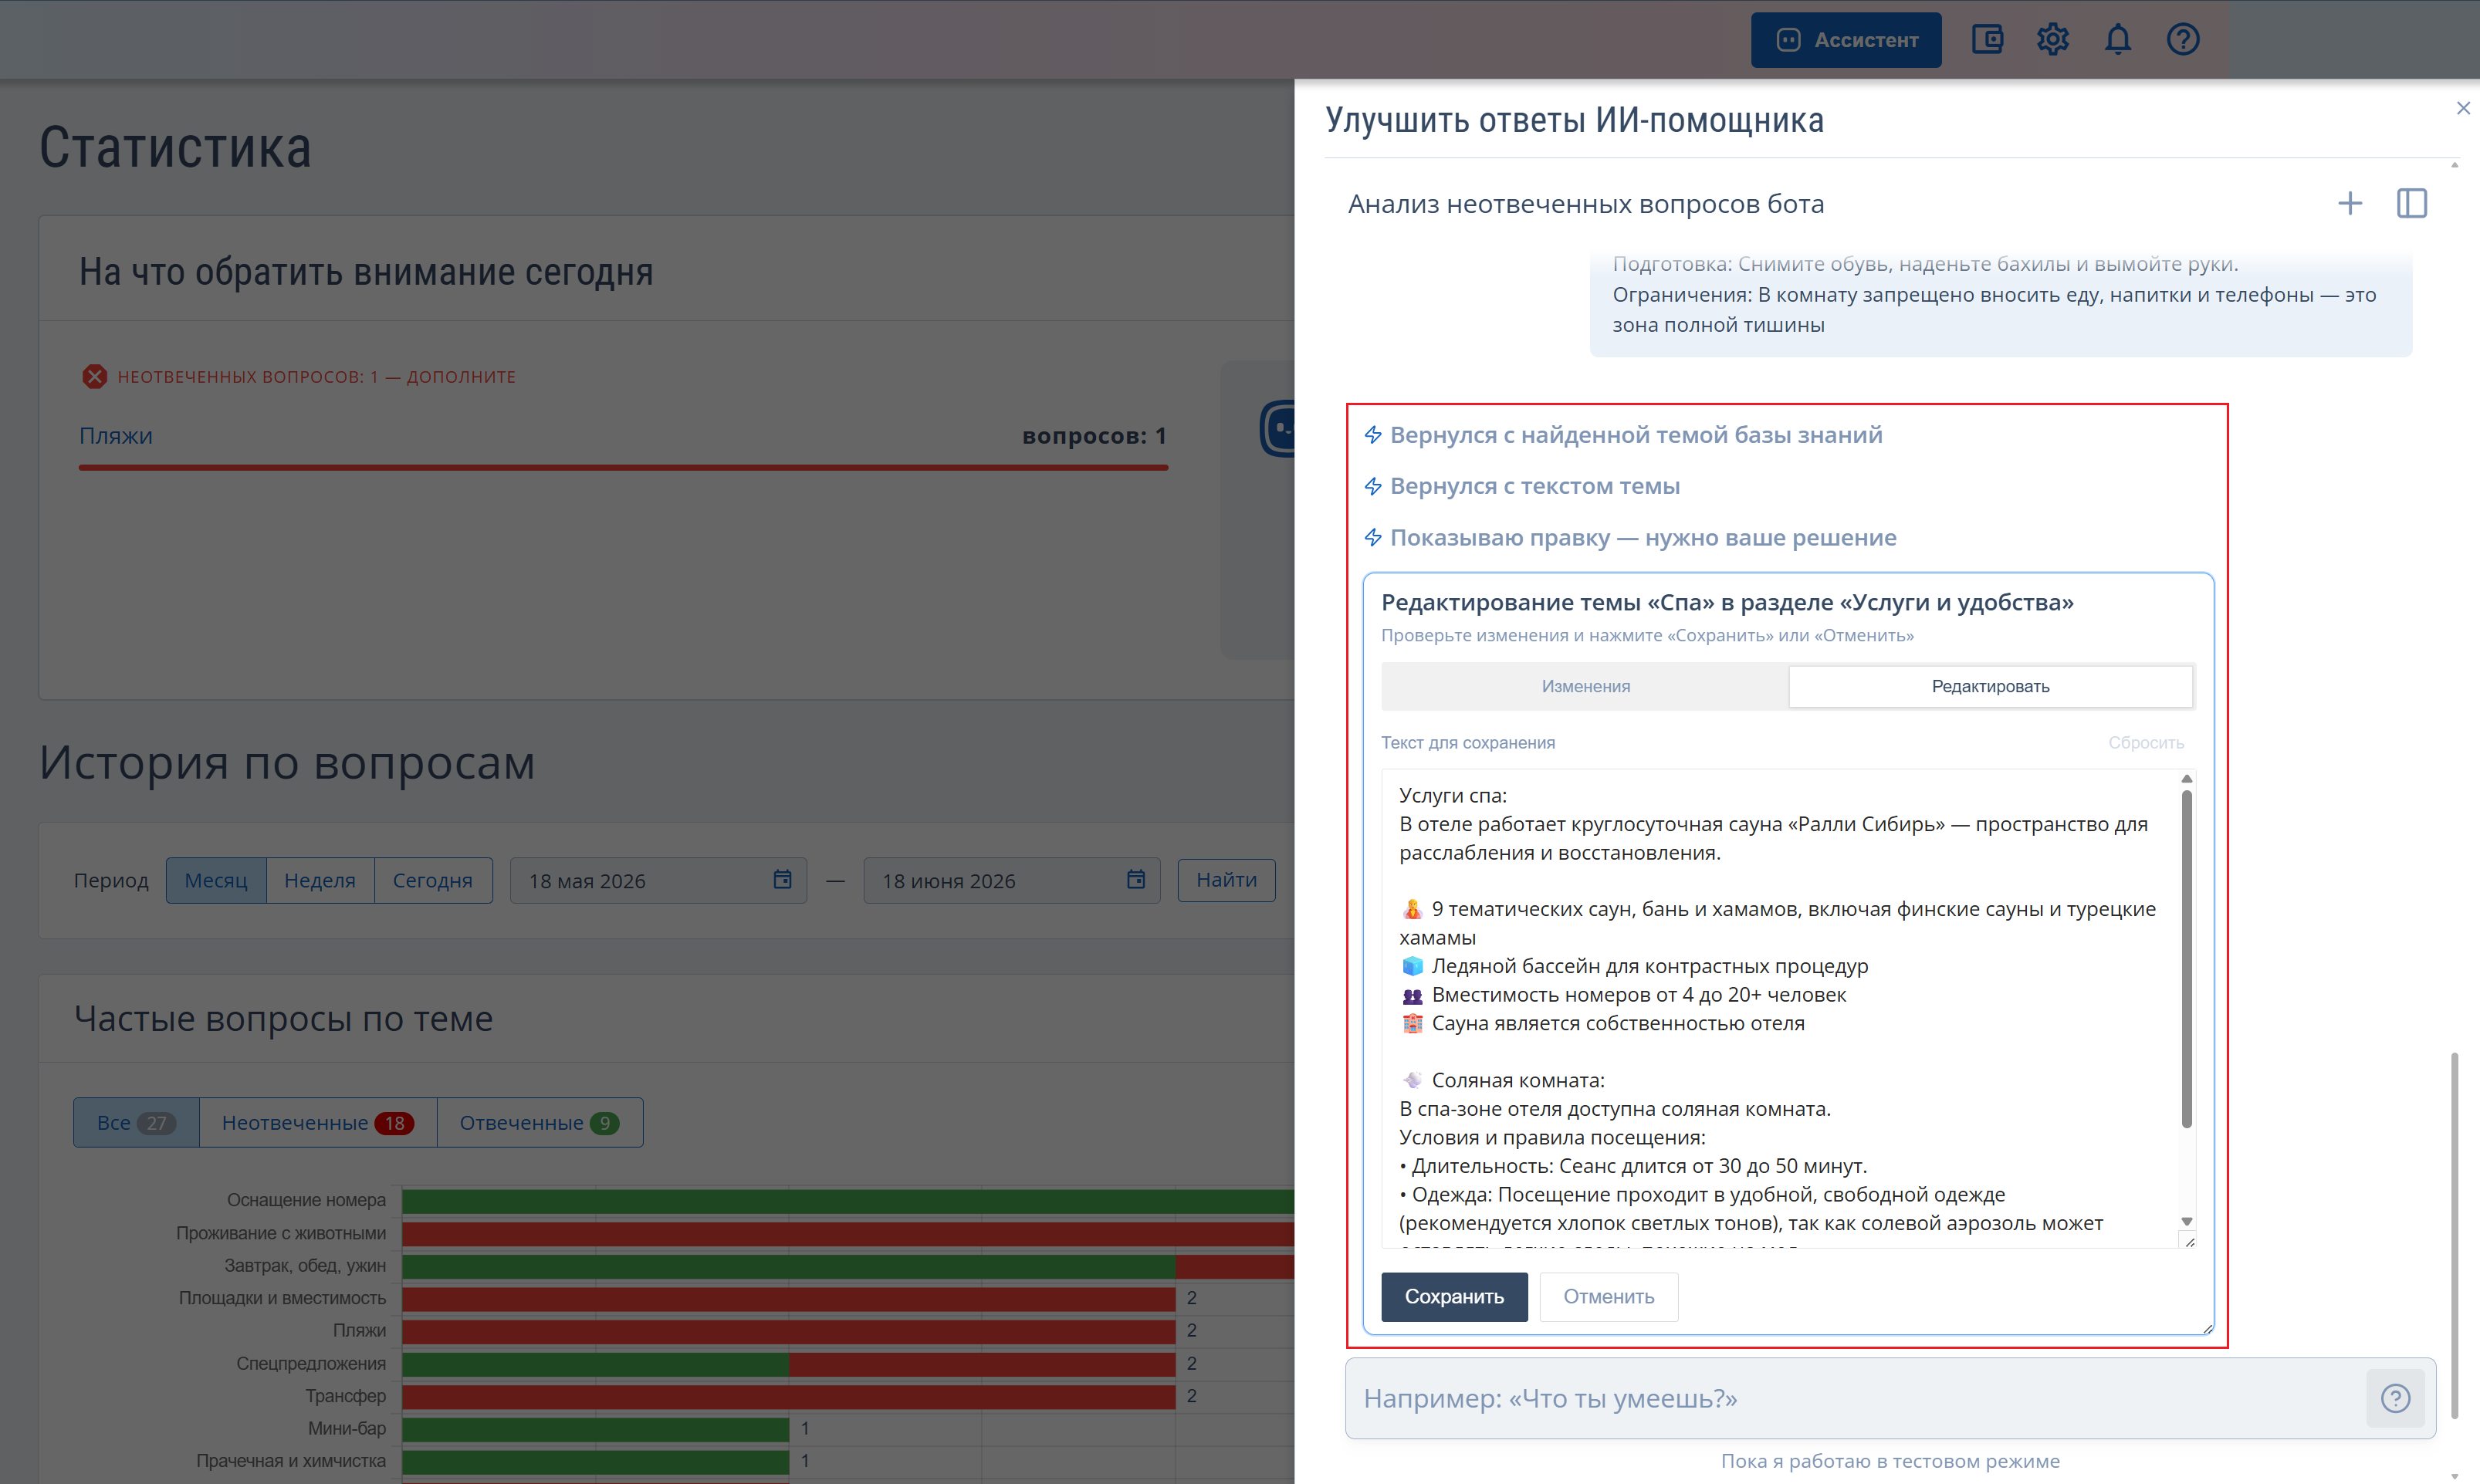The width and height of the screenshot is (2480, 1484).
Task: Filter by Неотвеченные 18
Action: coord(318,1123)
